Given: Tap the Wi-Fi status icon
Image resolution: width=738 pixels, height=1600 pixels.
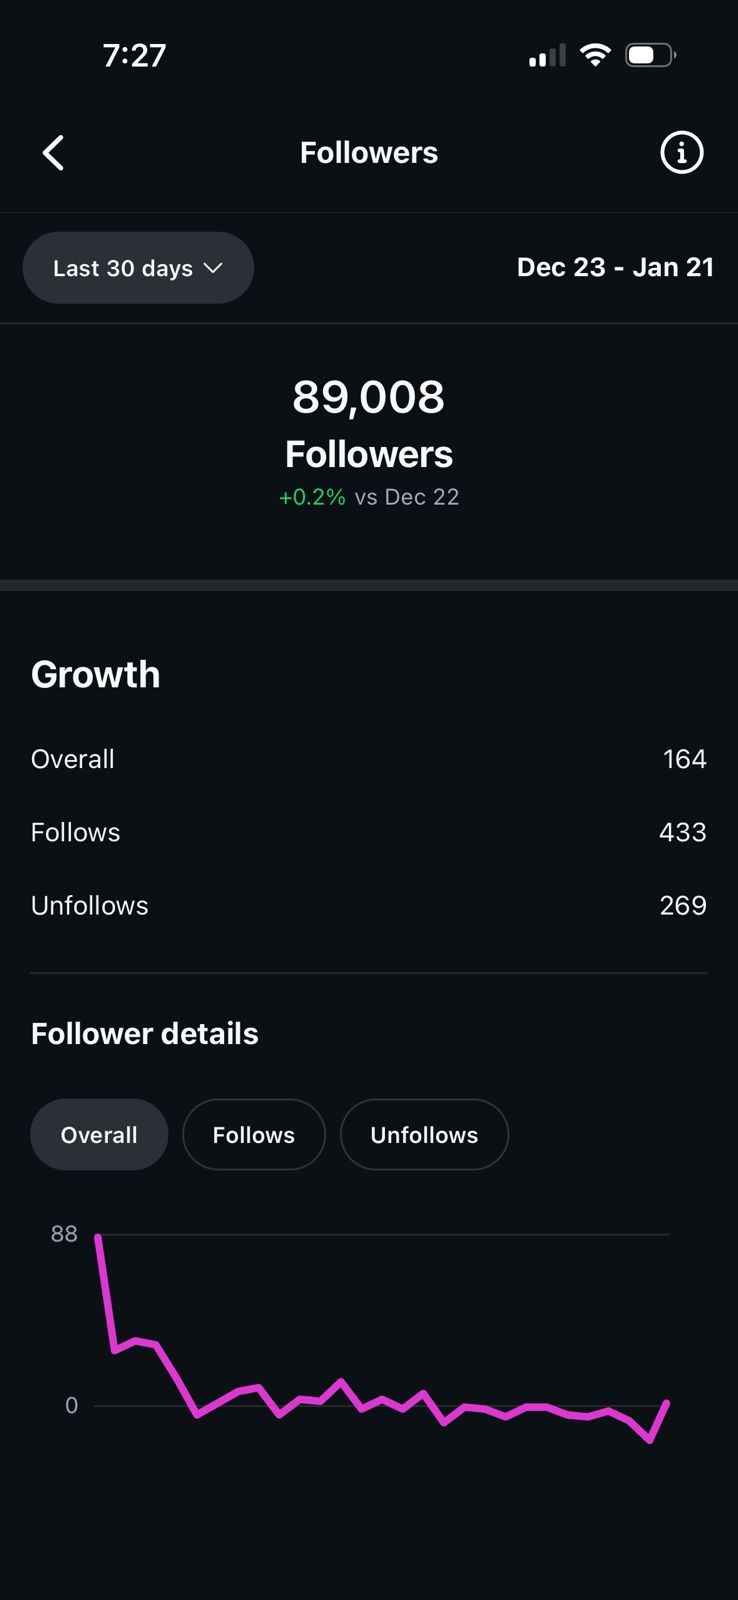Looking at the screenshot, I should (x=595, y=55).
